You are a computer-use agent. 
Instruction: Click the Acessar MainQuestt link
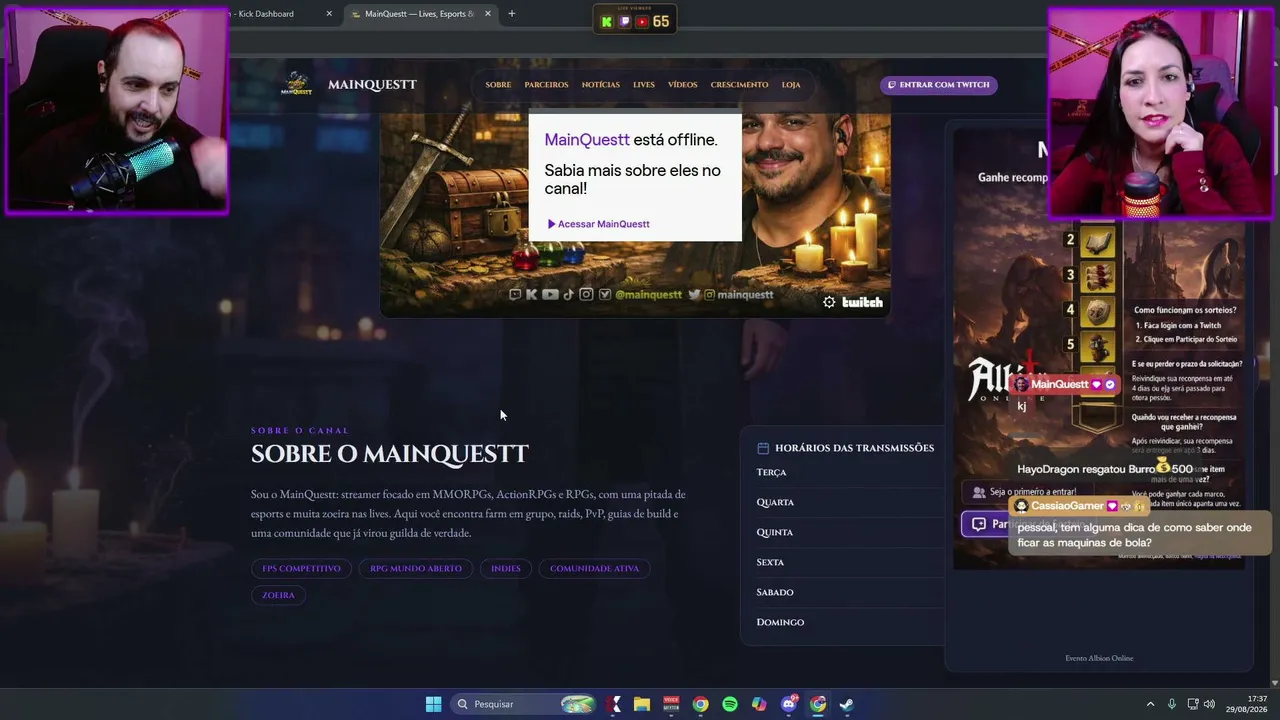point(598,224)
